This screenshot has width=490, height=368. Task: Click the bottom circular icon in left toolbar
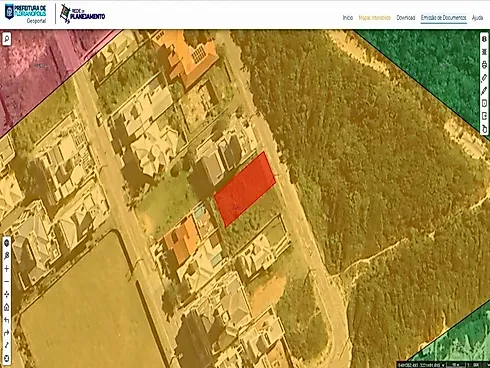7,359
